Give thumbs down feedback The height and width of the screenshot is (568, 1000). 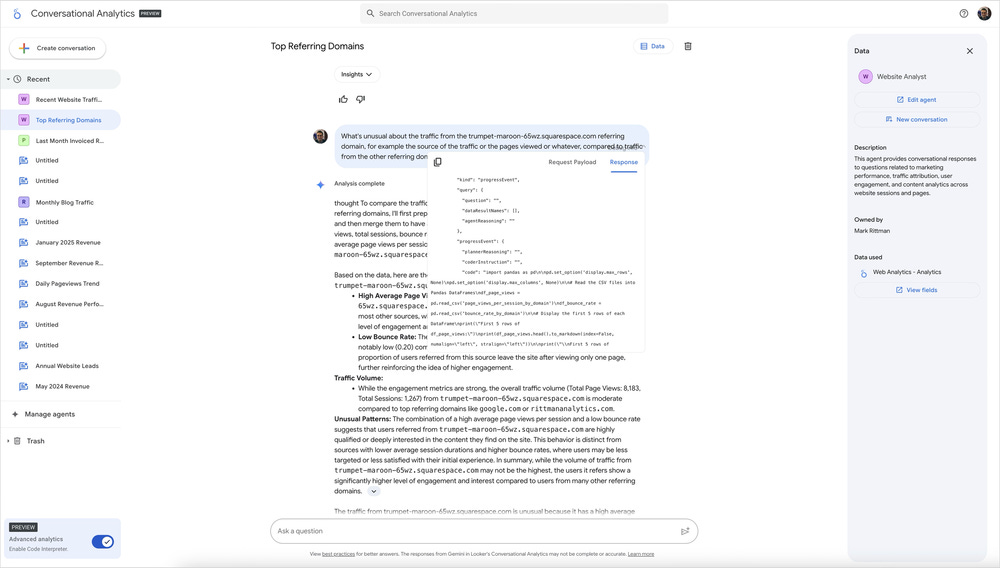click(x=360, y=99)
